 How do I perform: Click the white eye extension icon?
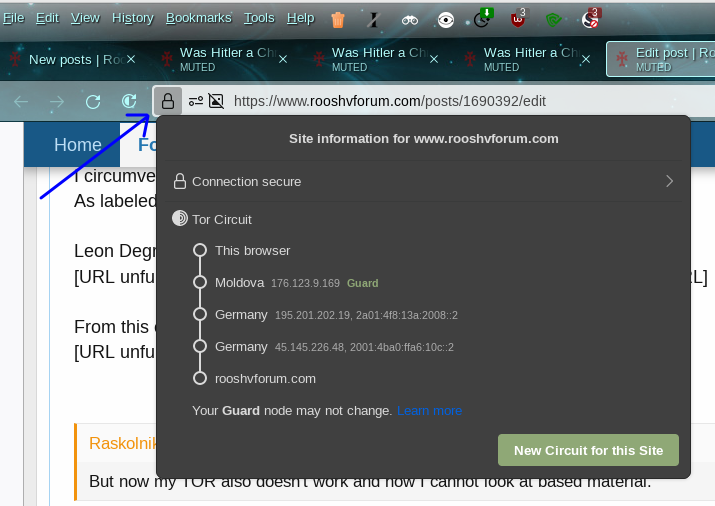click(446, 20)
